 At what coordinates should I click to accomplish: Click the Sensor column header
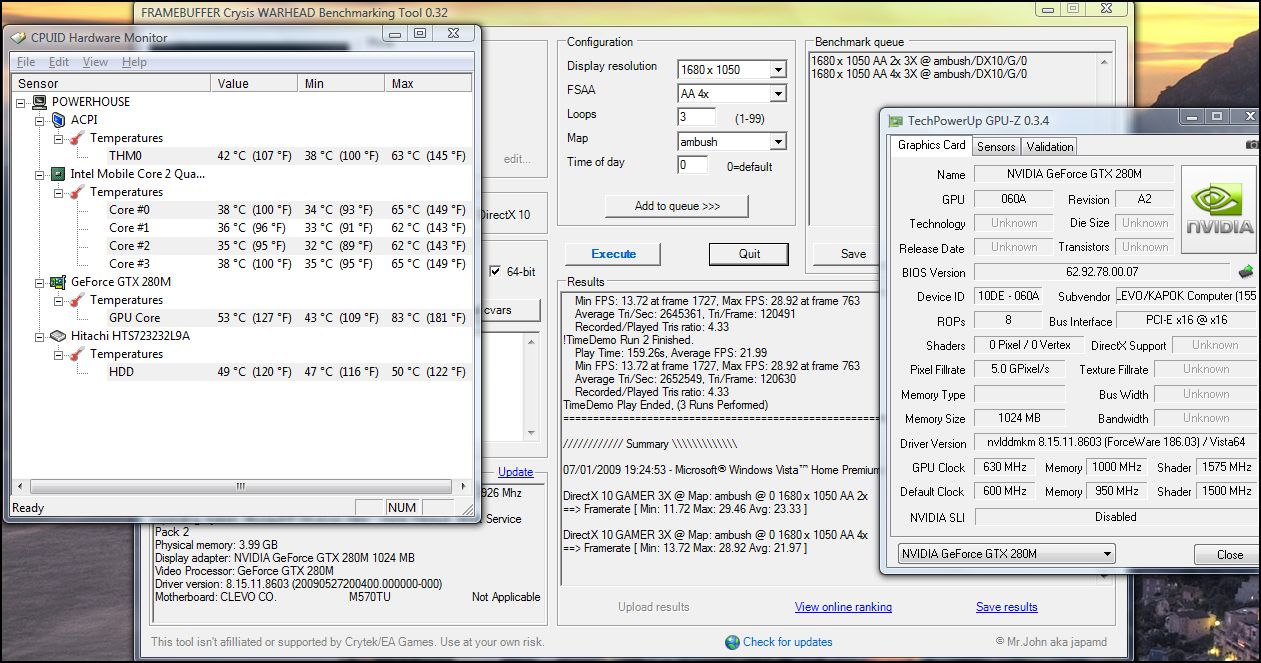click(x=112, y=84)
